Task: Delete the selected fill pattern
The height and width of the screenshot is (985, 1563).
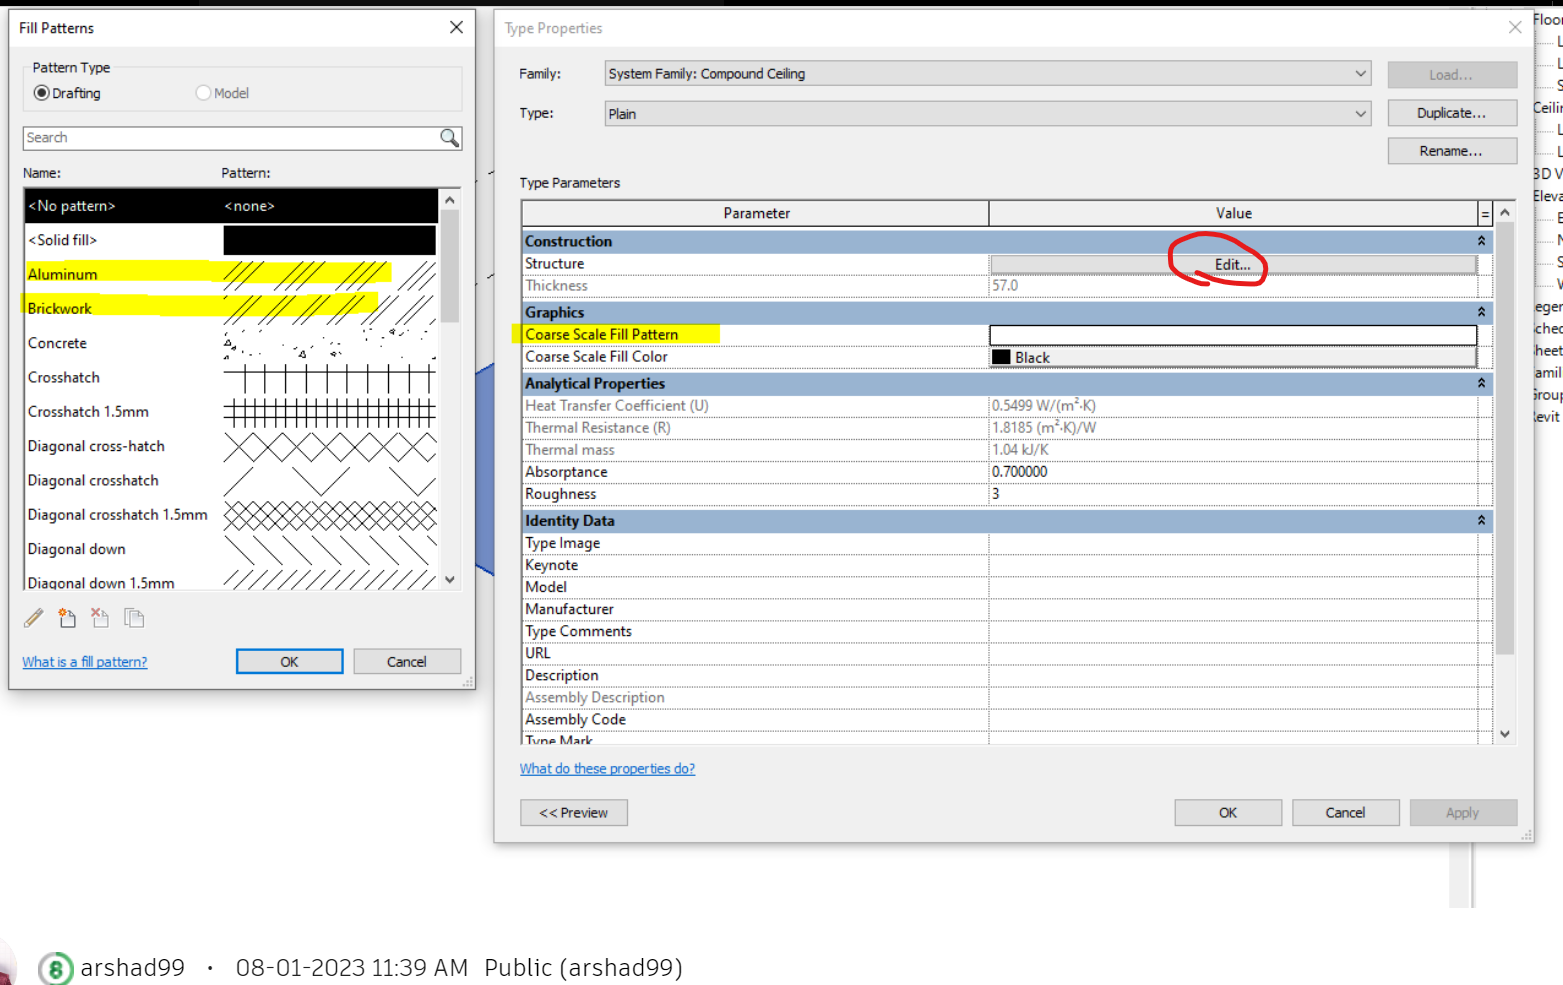Action: [x=100, y=618]
